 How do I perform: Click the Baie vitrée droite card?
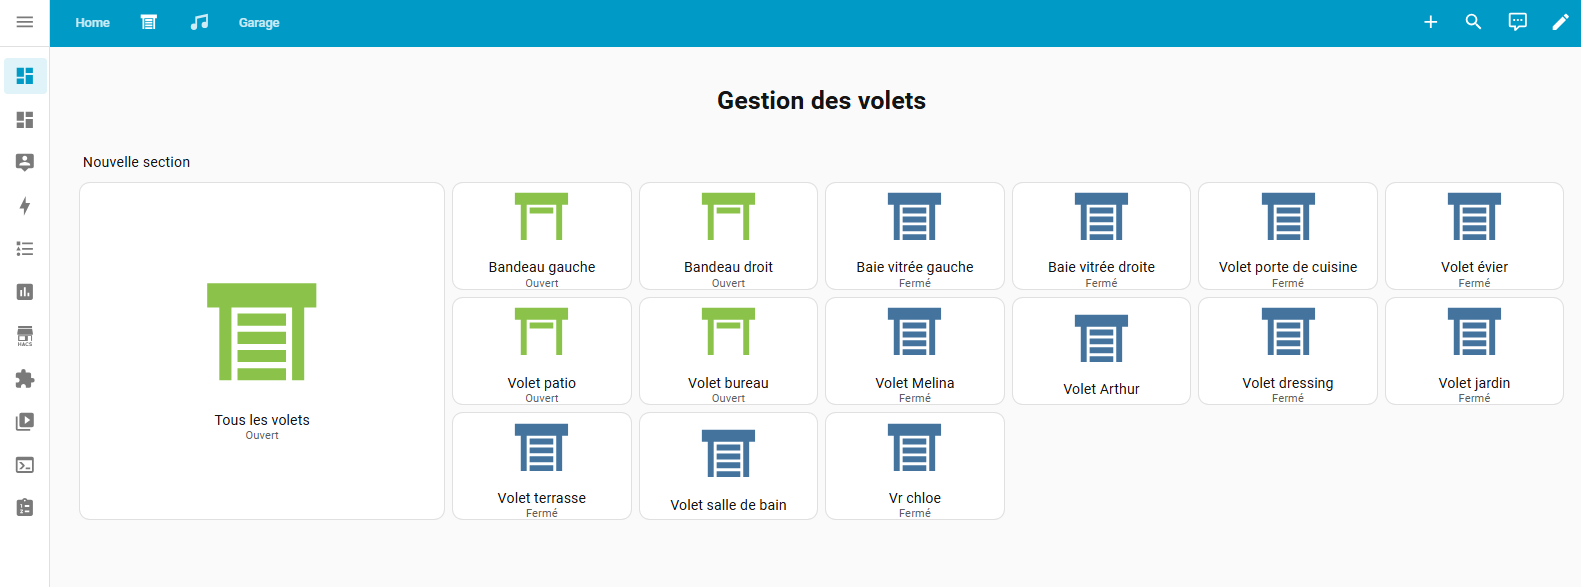tap(1101, 236)
